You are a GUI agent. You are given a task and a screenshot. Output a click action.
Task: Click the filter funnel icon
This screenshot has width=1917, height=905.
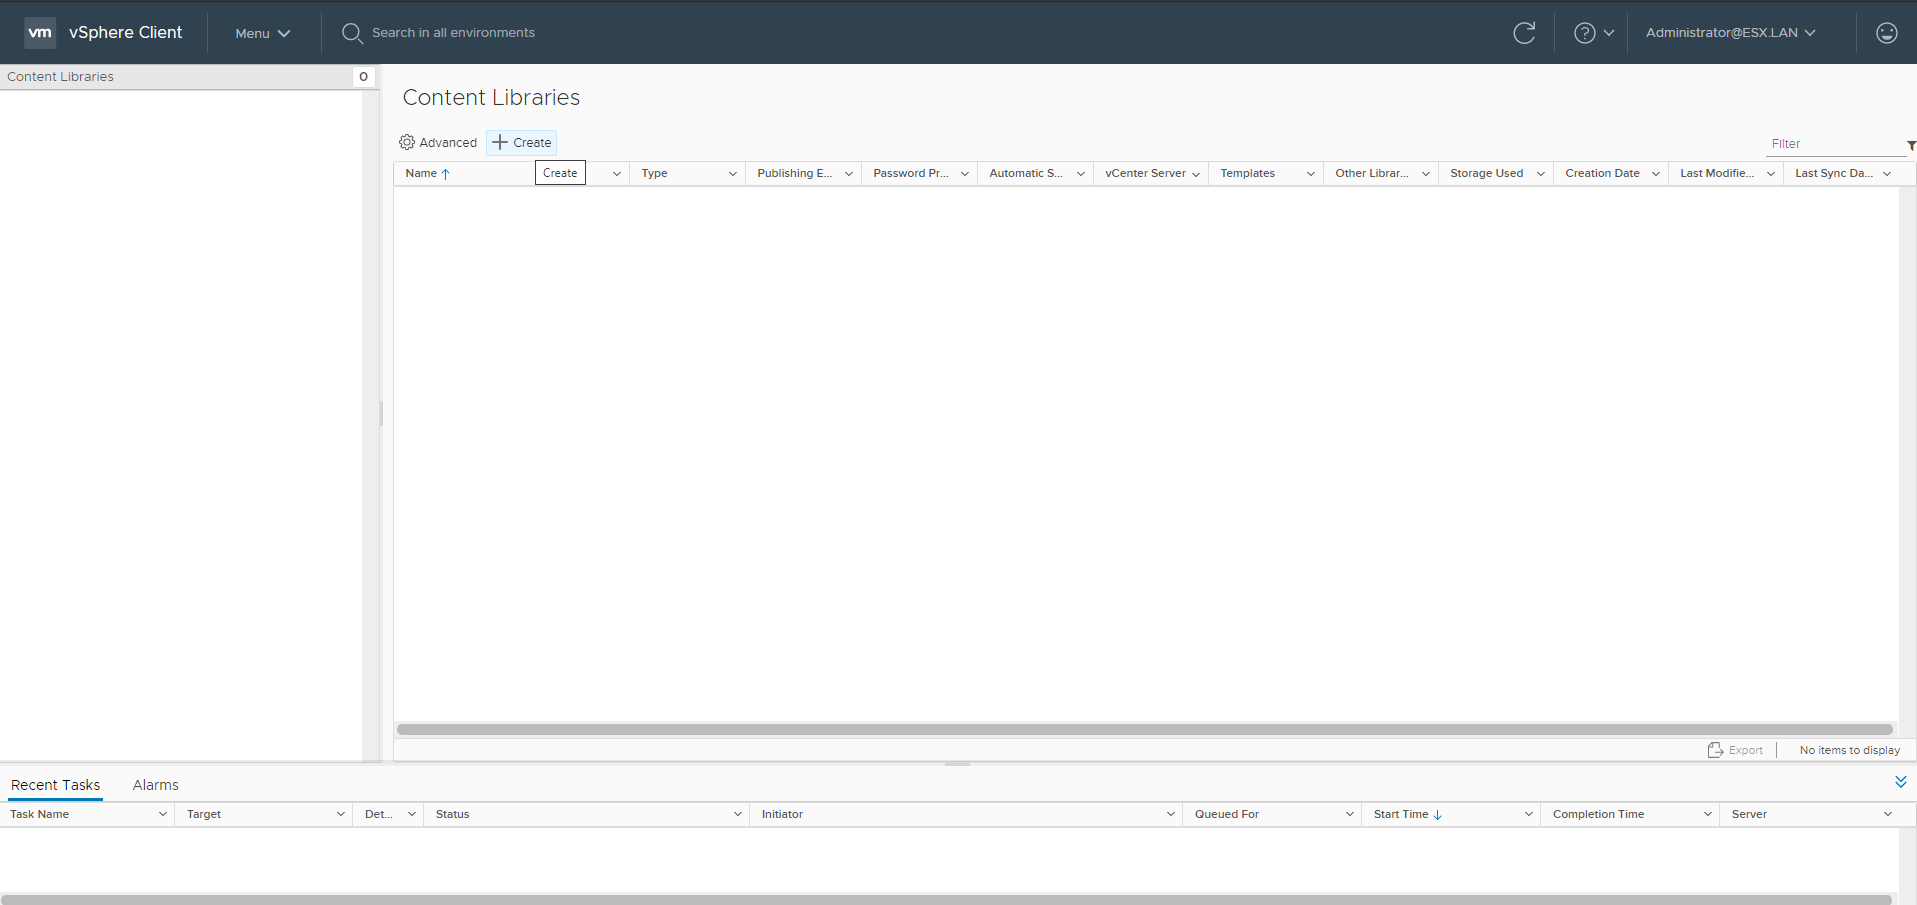tap(1910, 145)
